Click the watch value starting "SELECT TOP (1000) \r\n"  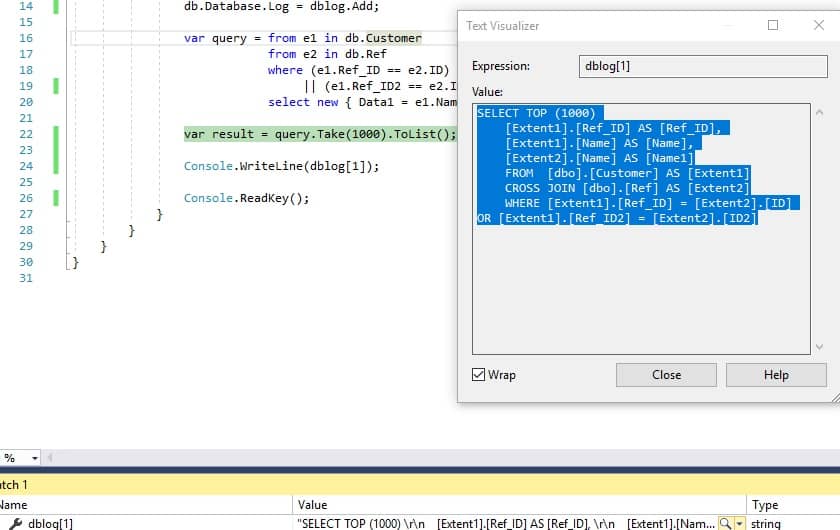pos(506,524)
